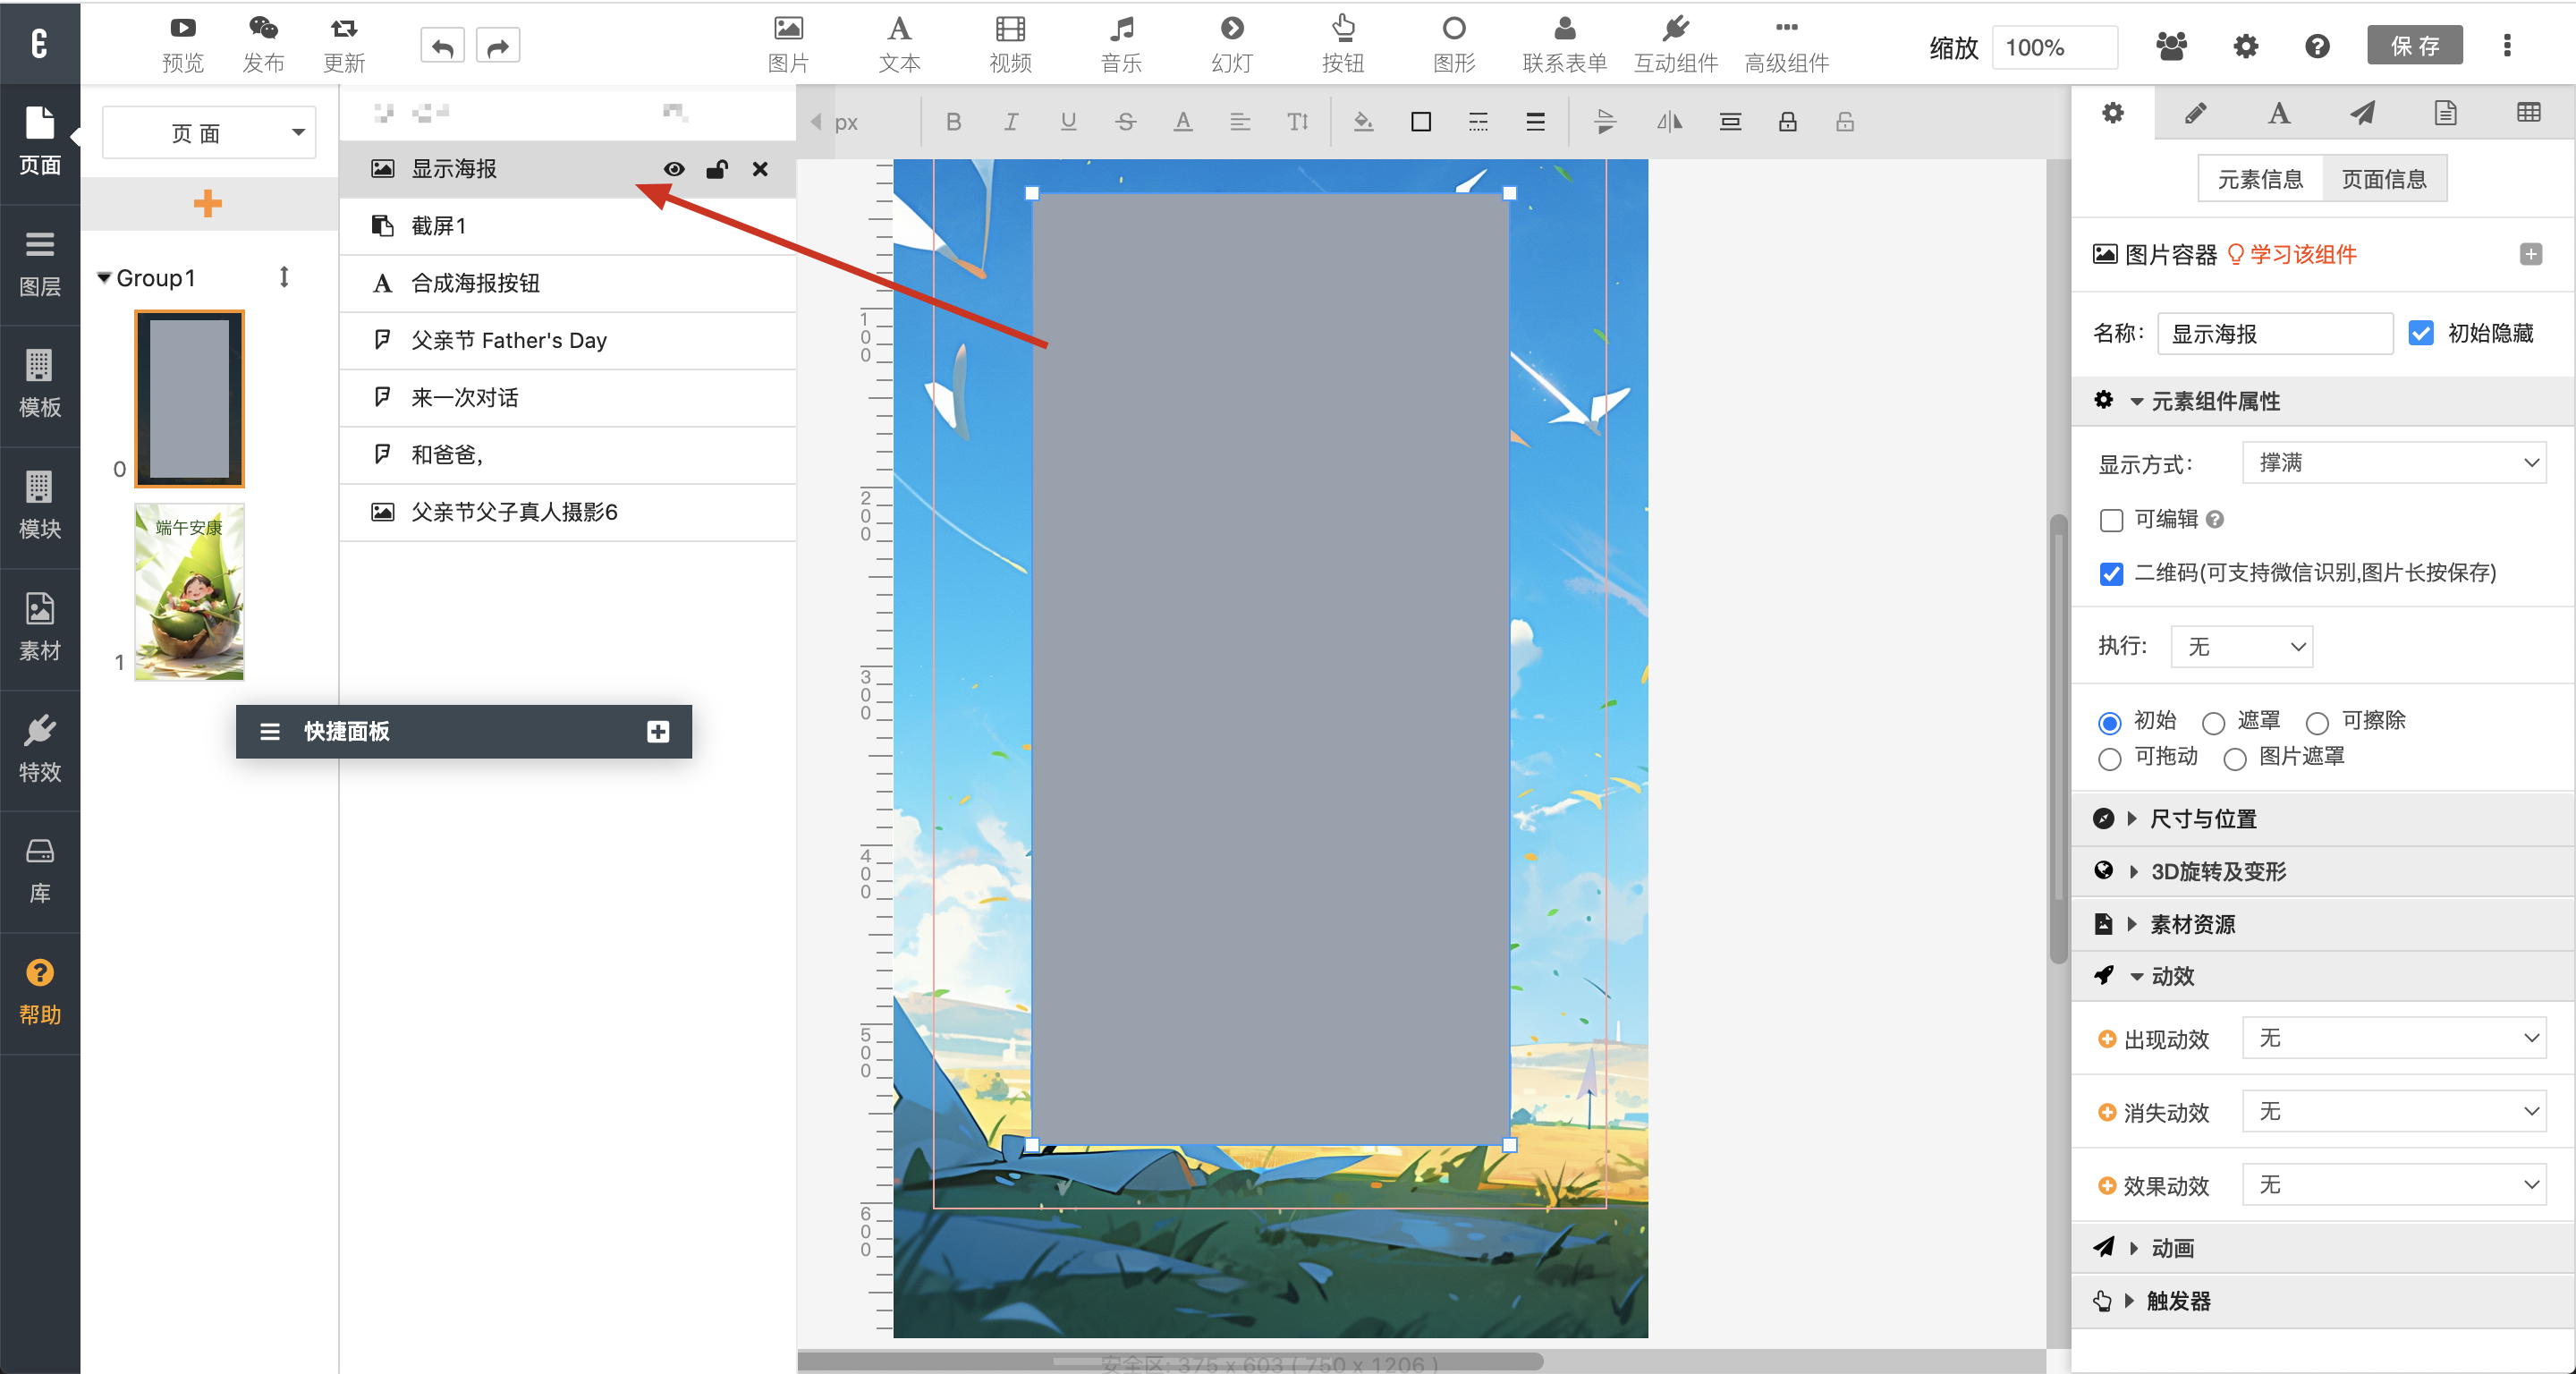
Task: Uncheck the 初始隐藏 checkbox
Action: coord(2421,333)
